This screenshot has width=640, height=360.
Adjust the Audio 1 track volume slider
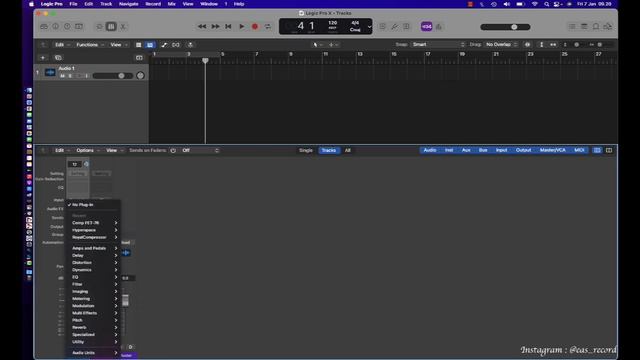[113, 76]
